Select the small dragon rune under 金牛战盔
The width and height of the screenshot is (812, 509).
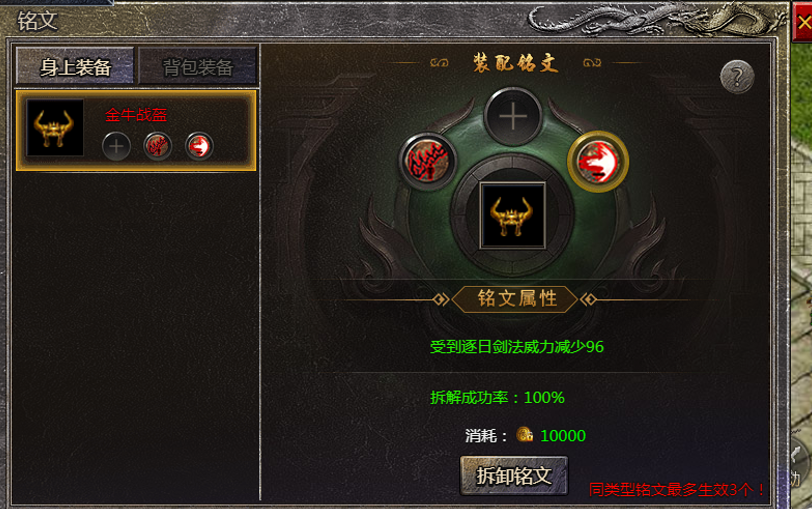[199, 147]
